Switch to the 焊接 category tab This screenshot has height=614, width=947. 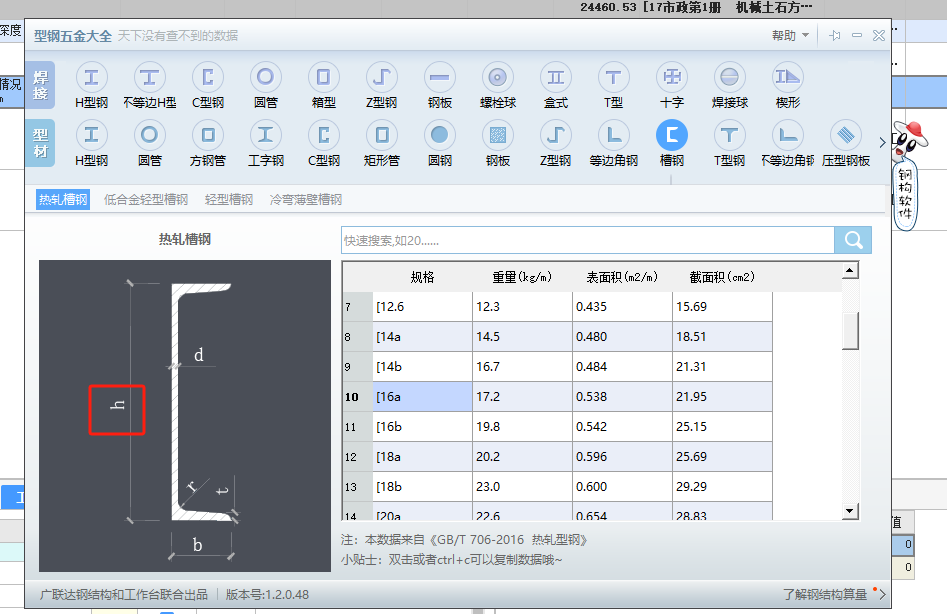(40, 85)
